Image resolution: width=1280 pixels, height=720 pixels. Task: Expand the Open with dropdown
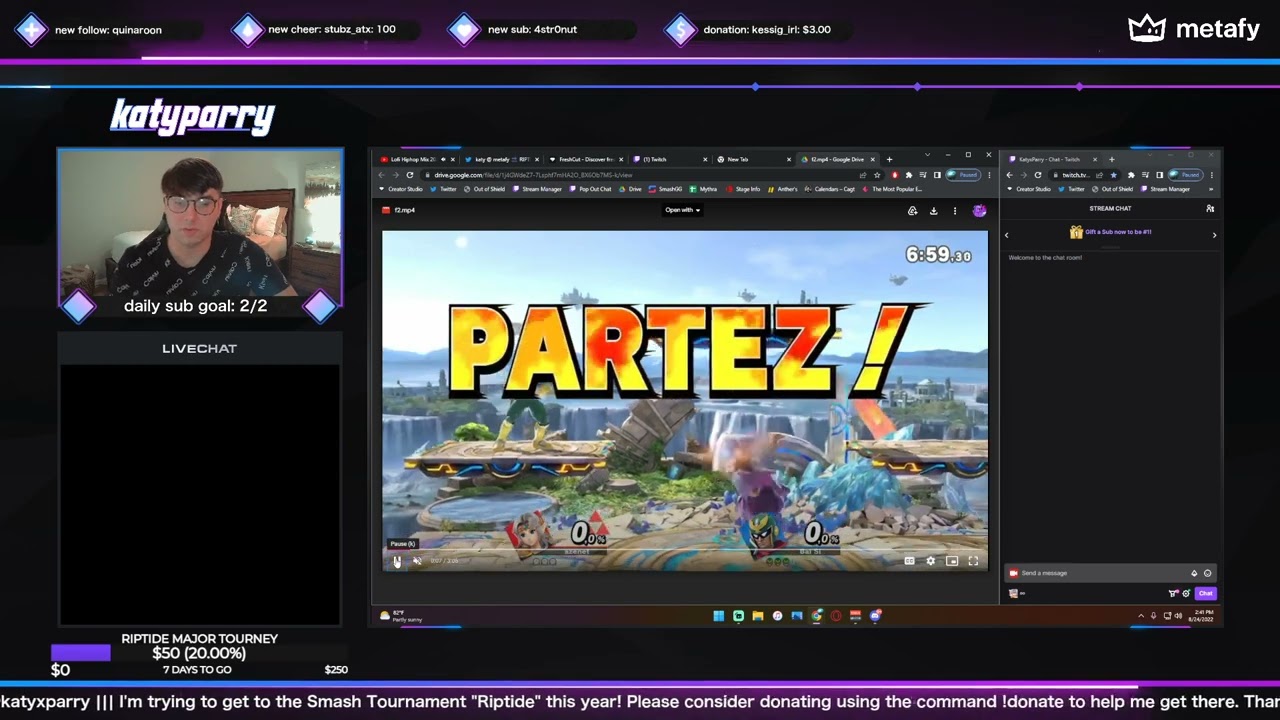[683, 210]
